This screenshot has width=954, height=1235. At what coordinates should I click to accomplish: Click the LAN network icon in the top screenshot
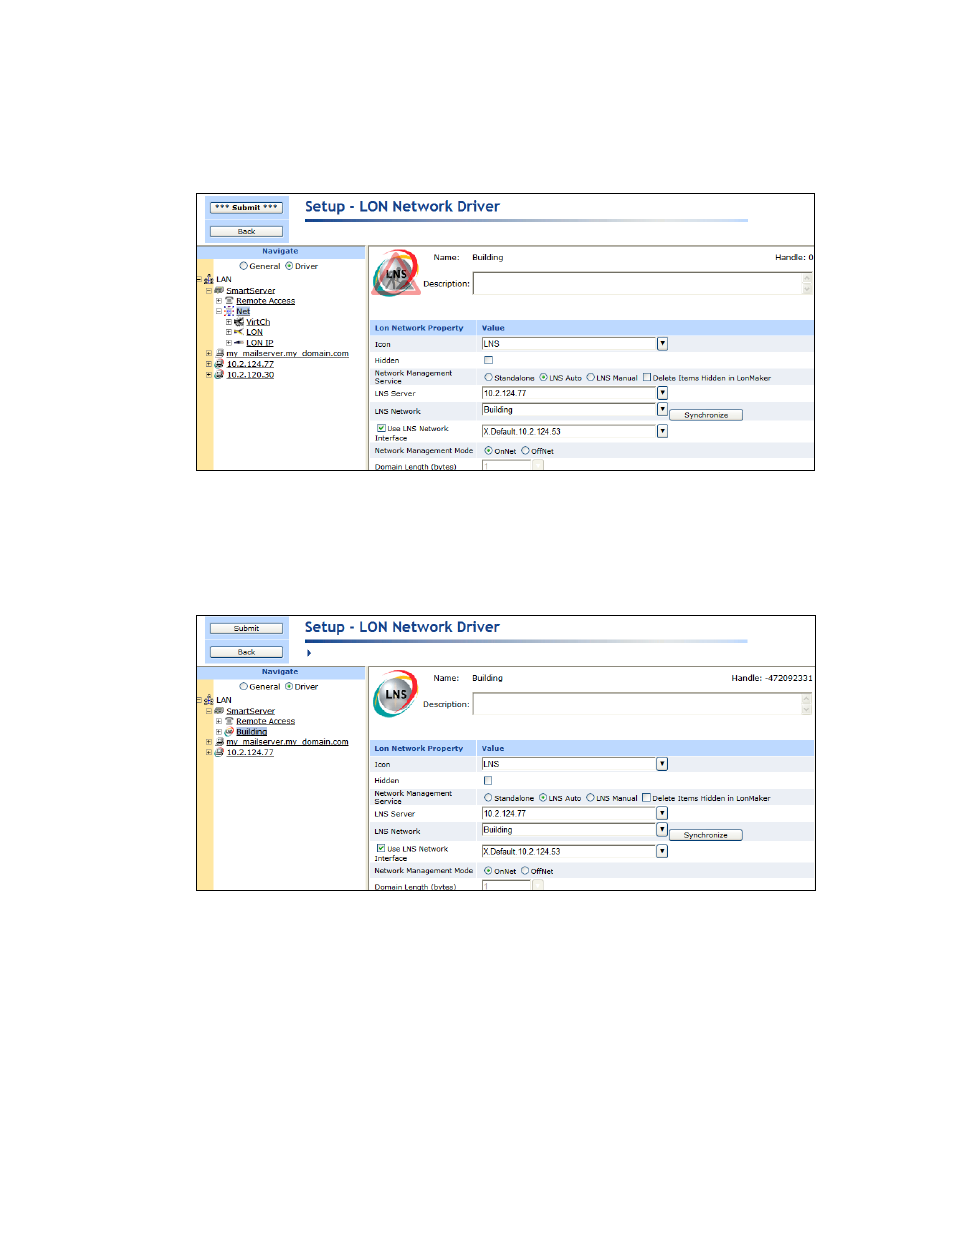point(208,280)
